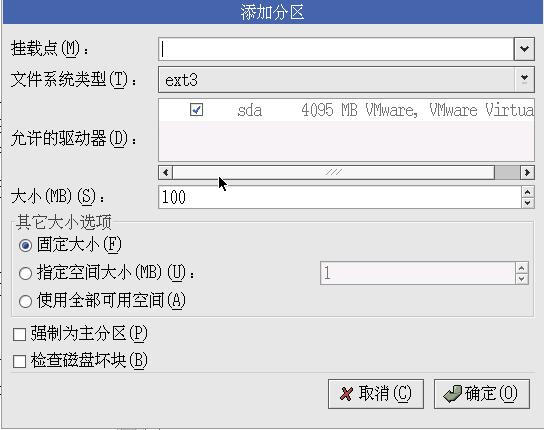Enable check disk bad blocks checkbox
544x430 pixels.
19,361
